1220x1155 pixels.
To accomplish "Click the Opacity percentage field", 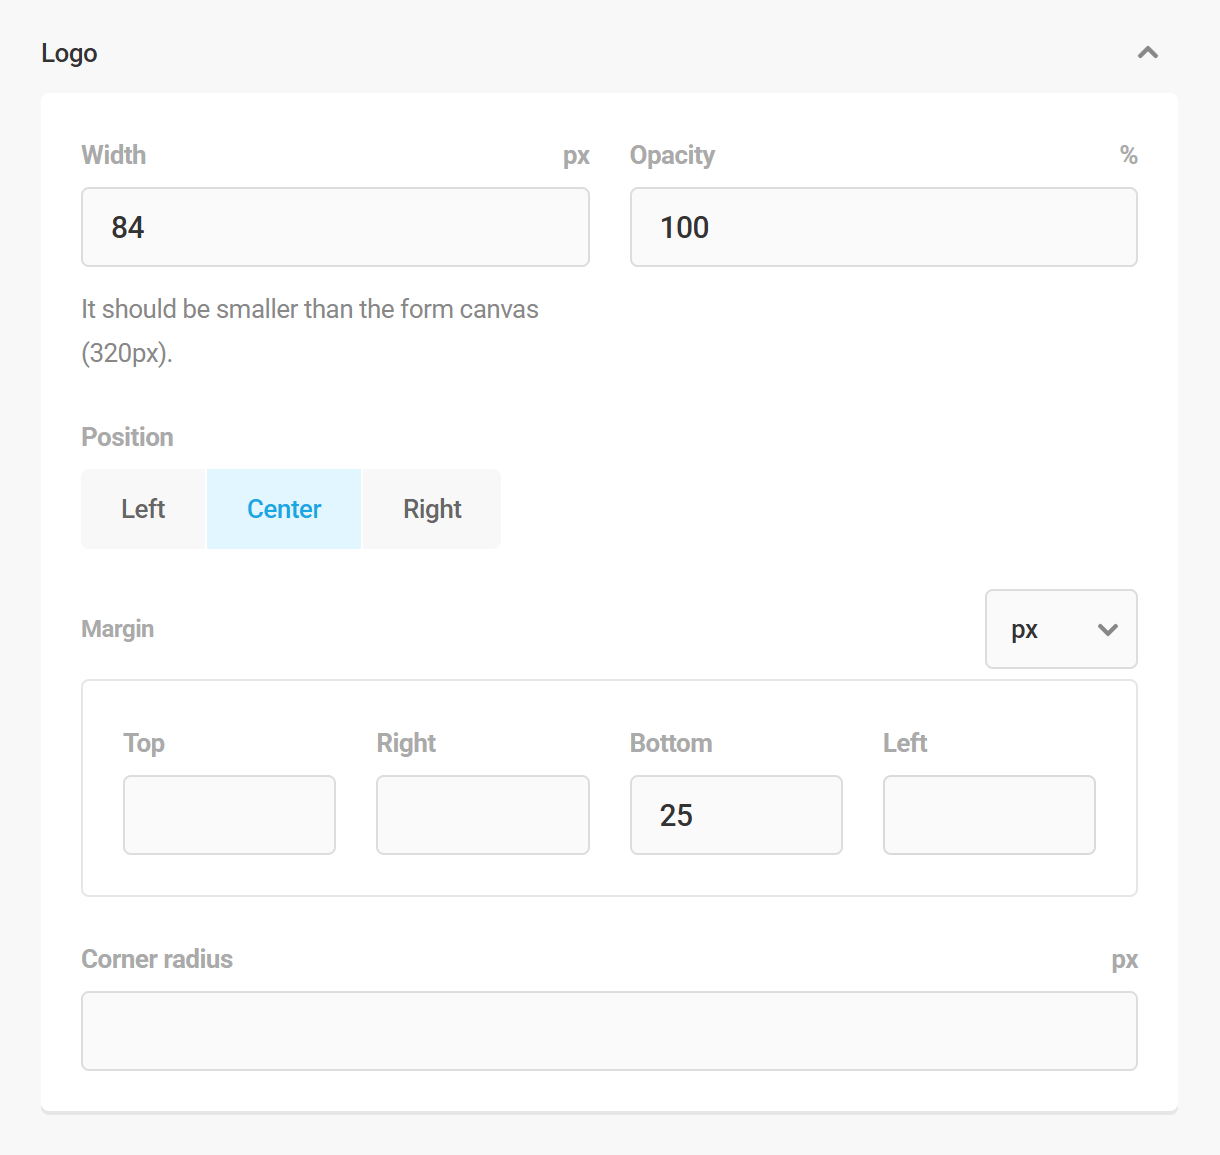I will pyautogui.click(x=883, y=227).
